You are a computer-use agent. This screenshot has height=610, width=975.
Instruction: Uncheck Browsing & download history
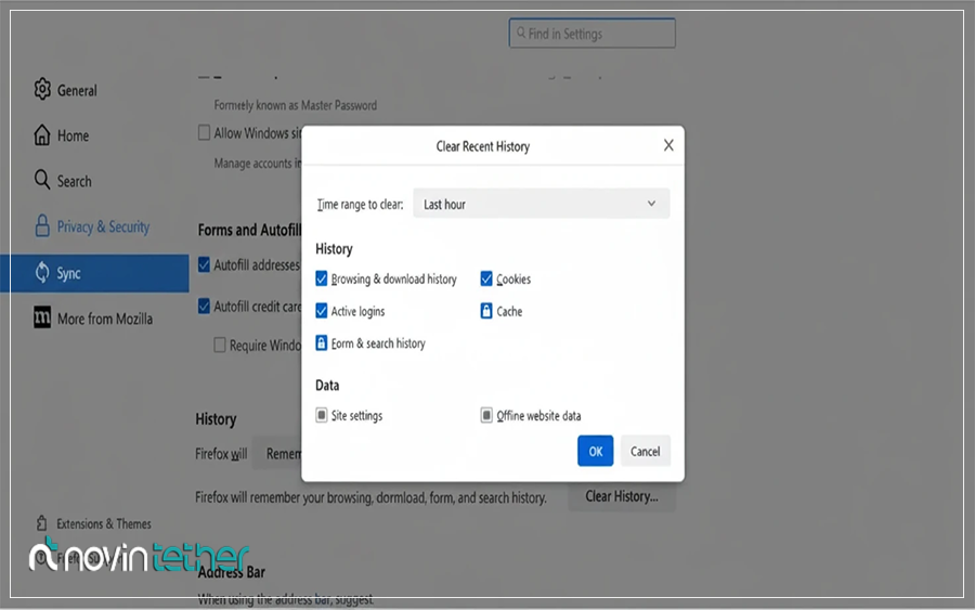pyautogui.click(x=321, y=279)
